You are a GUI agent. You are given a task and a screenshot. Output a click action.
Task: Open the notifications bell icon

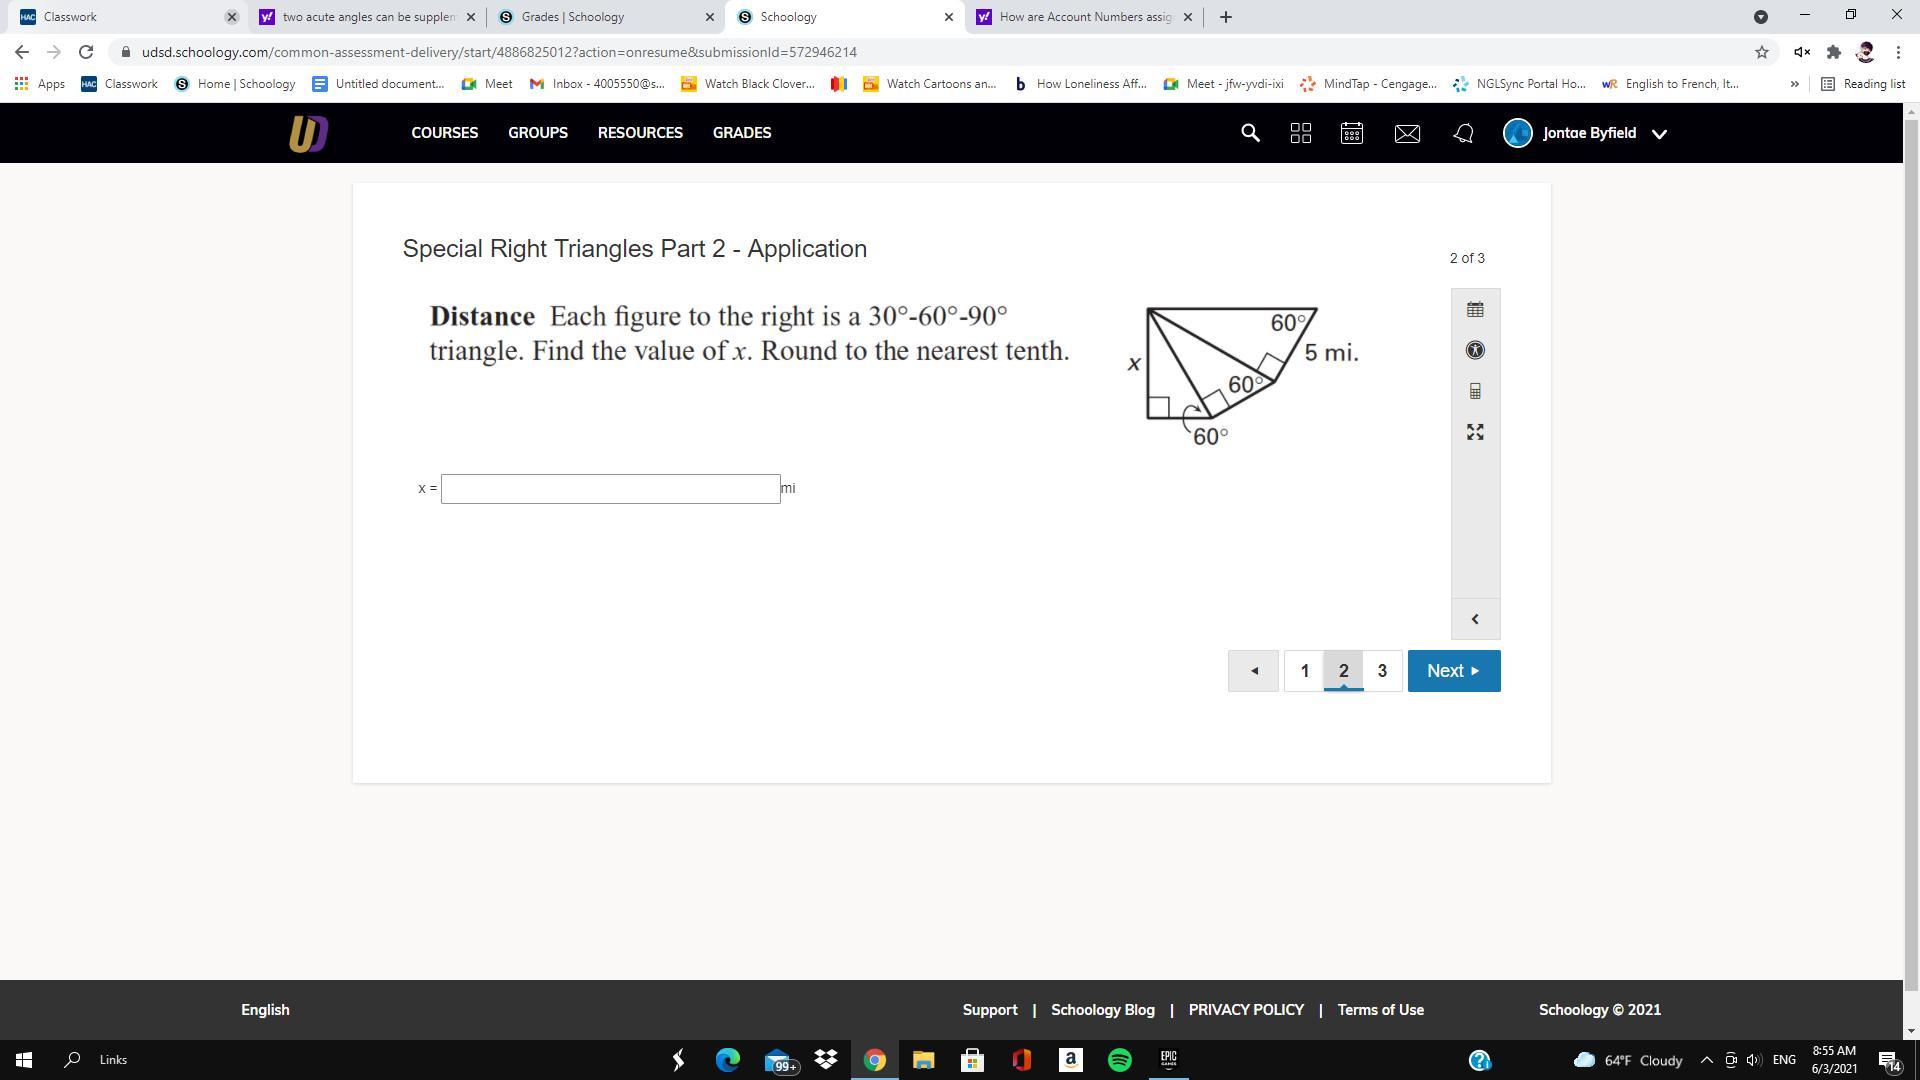click(1463, 133)
